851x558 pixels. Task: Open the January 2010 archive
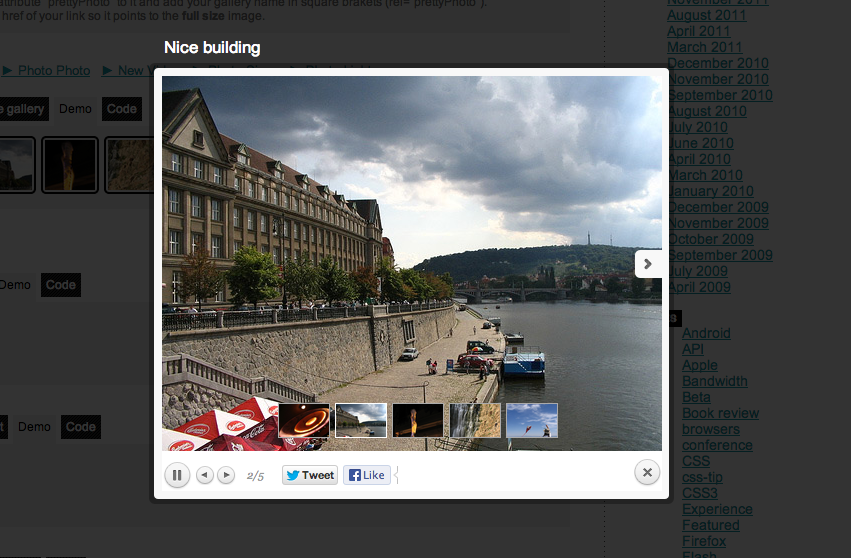(711, 191)
